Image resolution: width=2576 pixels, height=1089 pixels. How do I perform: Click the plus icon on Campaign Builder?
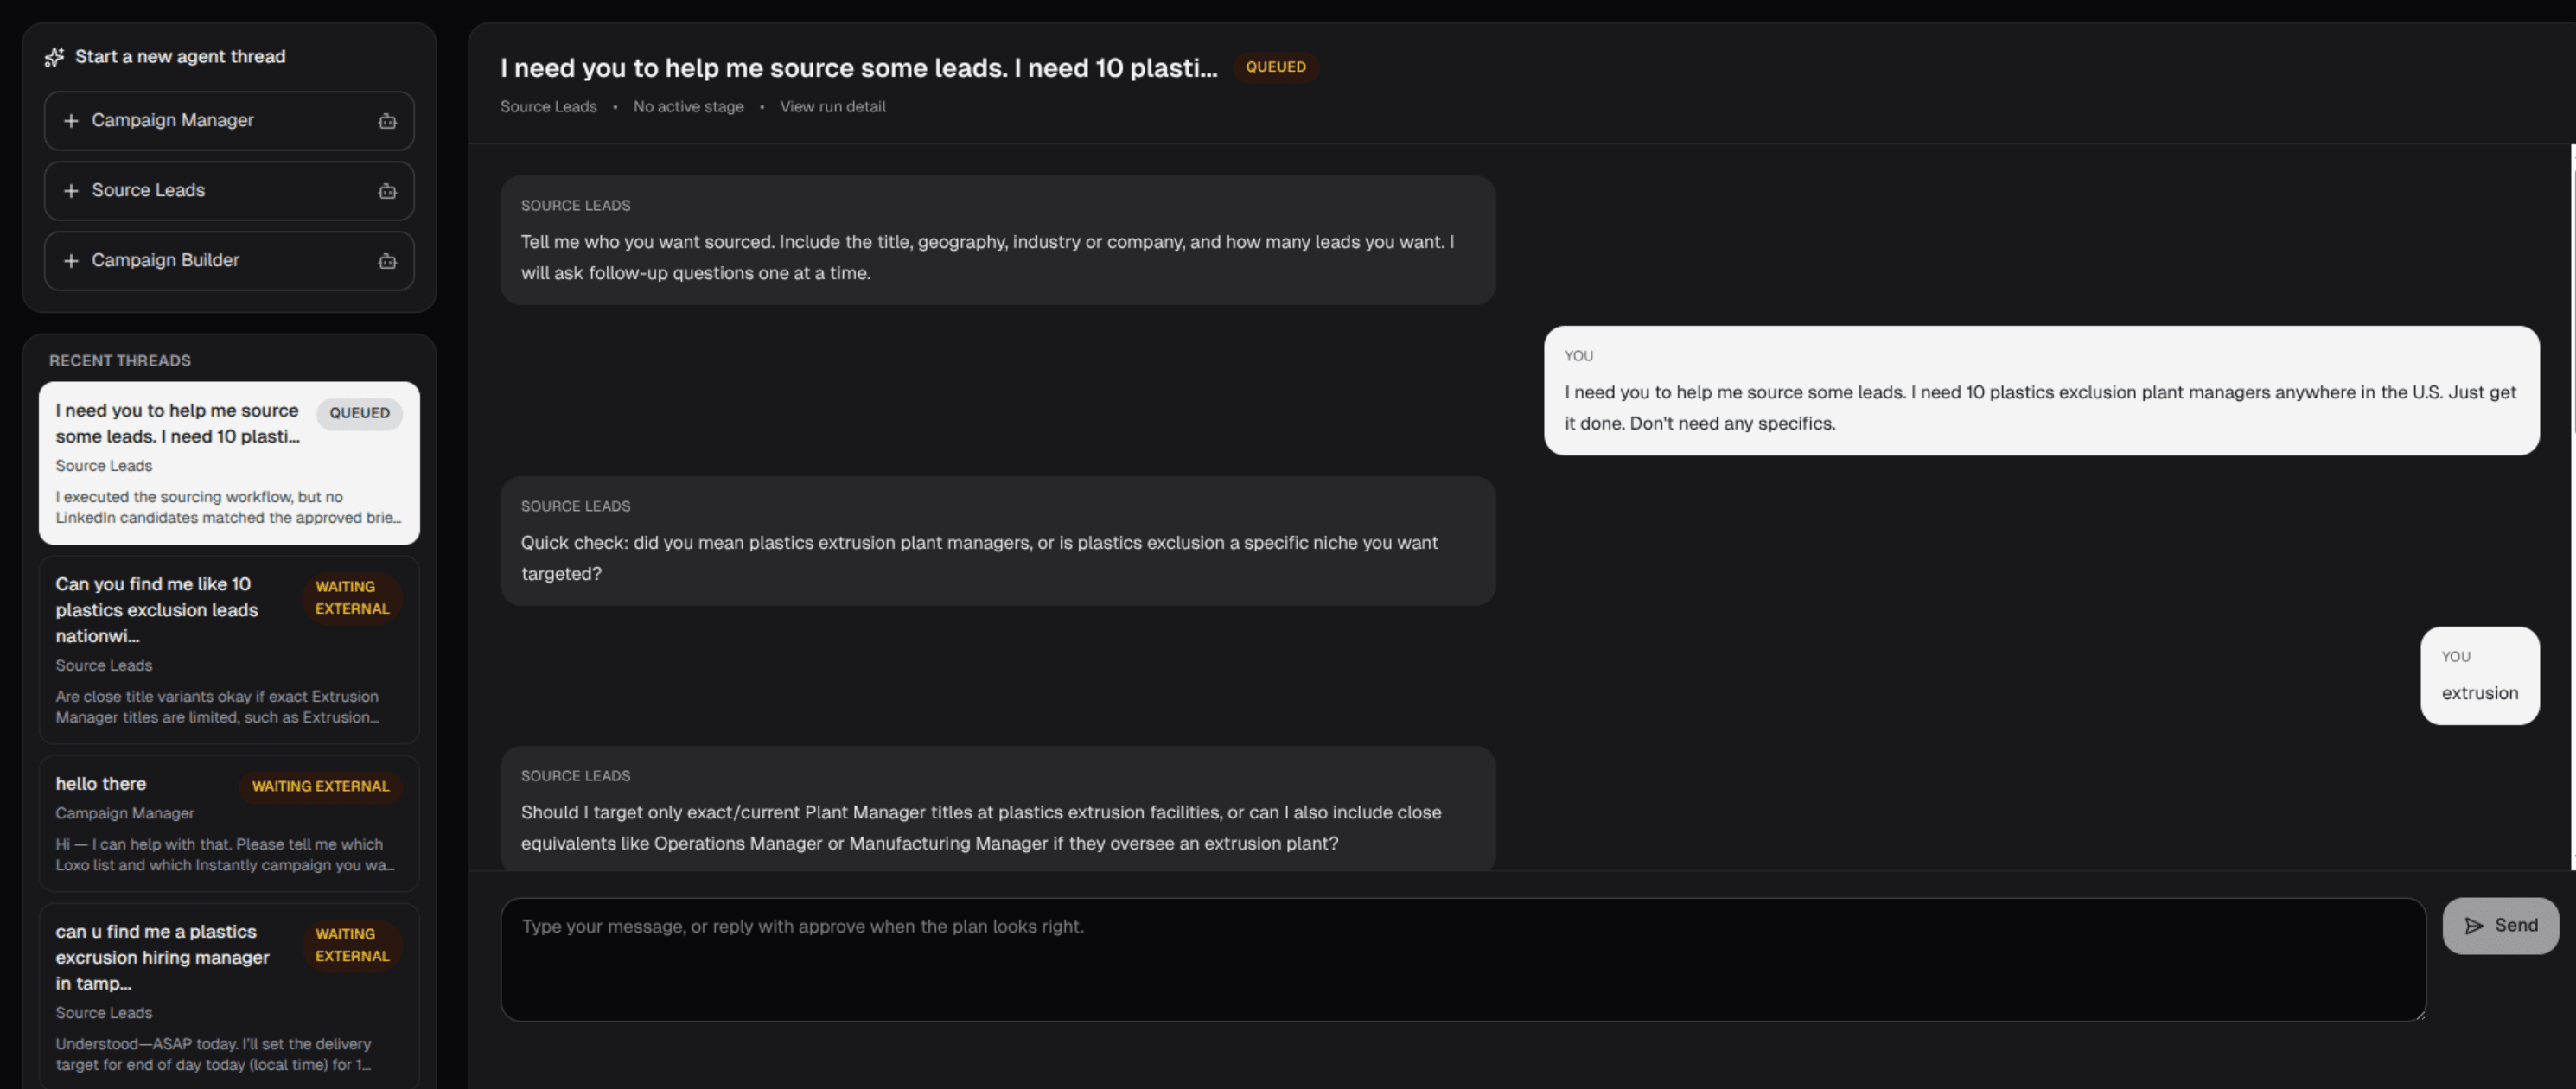pyautogui.click(x=70, y=260)
